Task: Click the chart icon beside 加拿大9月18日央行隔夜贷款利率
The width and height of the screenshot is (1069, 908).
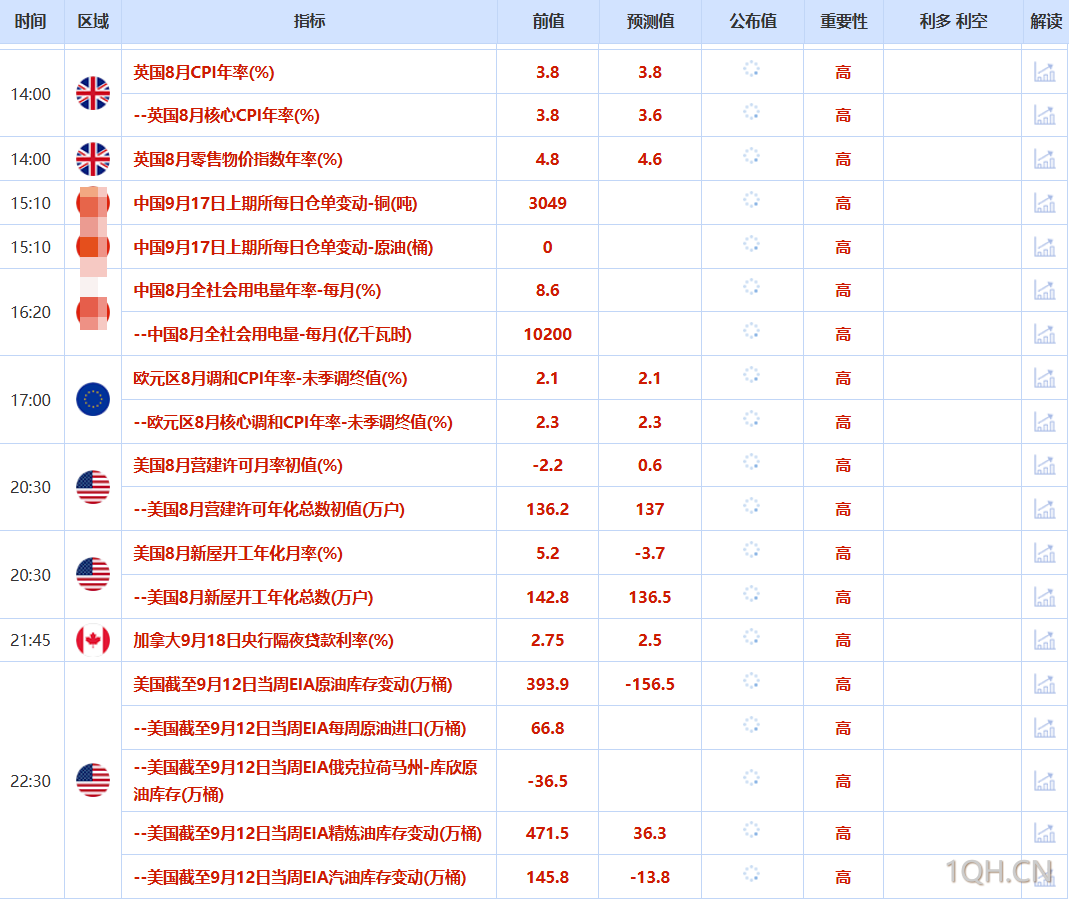Action: pos(1044,640)
